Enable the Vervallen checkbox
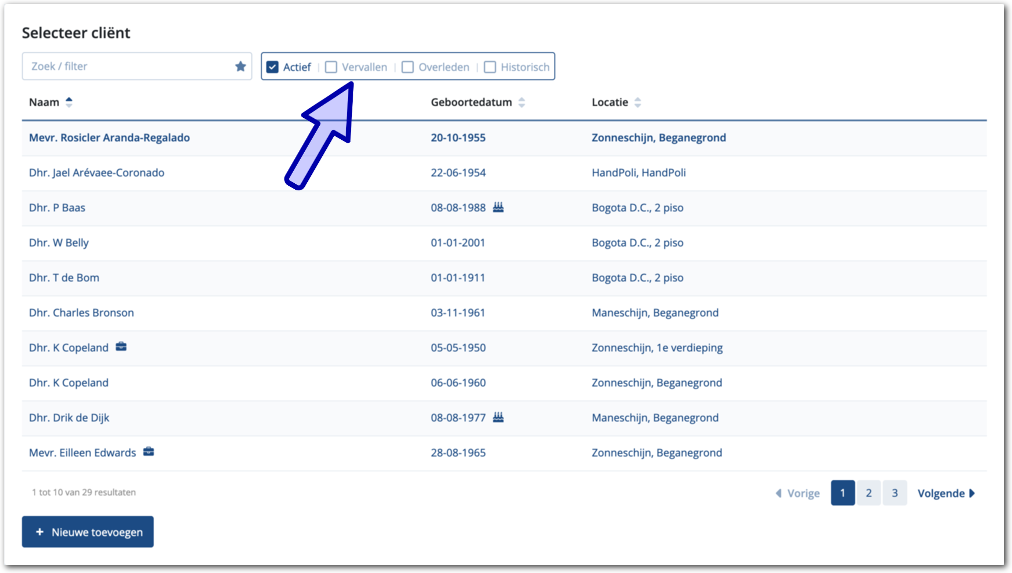This screenshot has height=573, width=1012. click(x=332, y=68)
